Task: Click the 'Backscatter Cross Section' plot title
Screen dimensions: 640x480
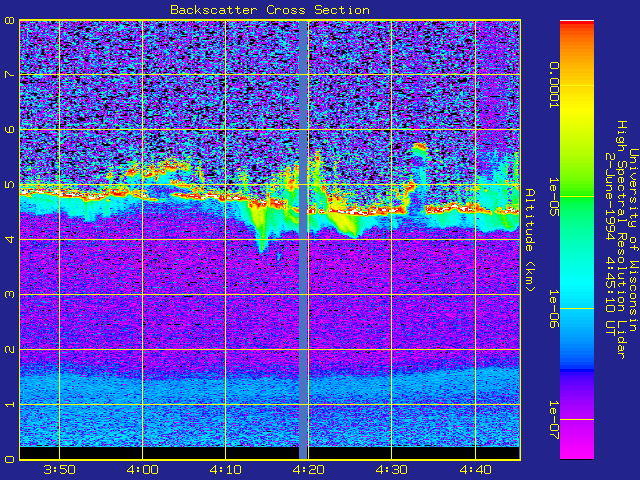Action: click(x=270, y=10)
